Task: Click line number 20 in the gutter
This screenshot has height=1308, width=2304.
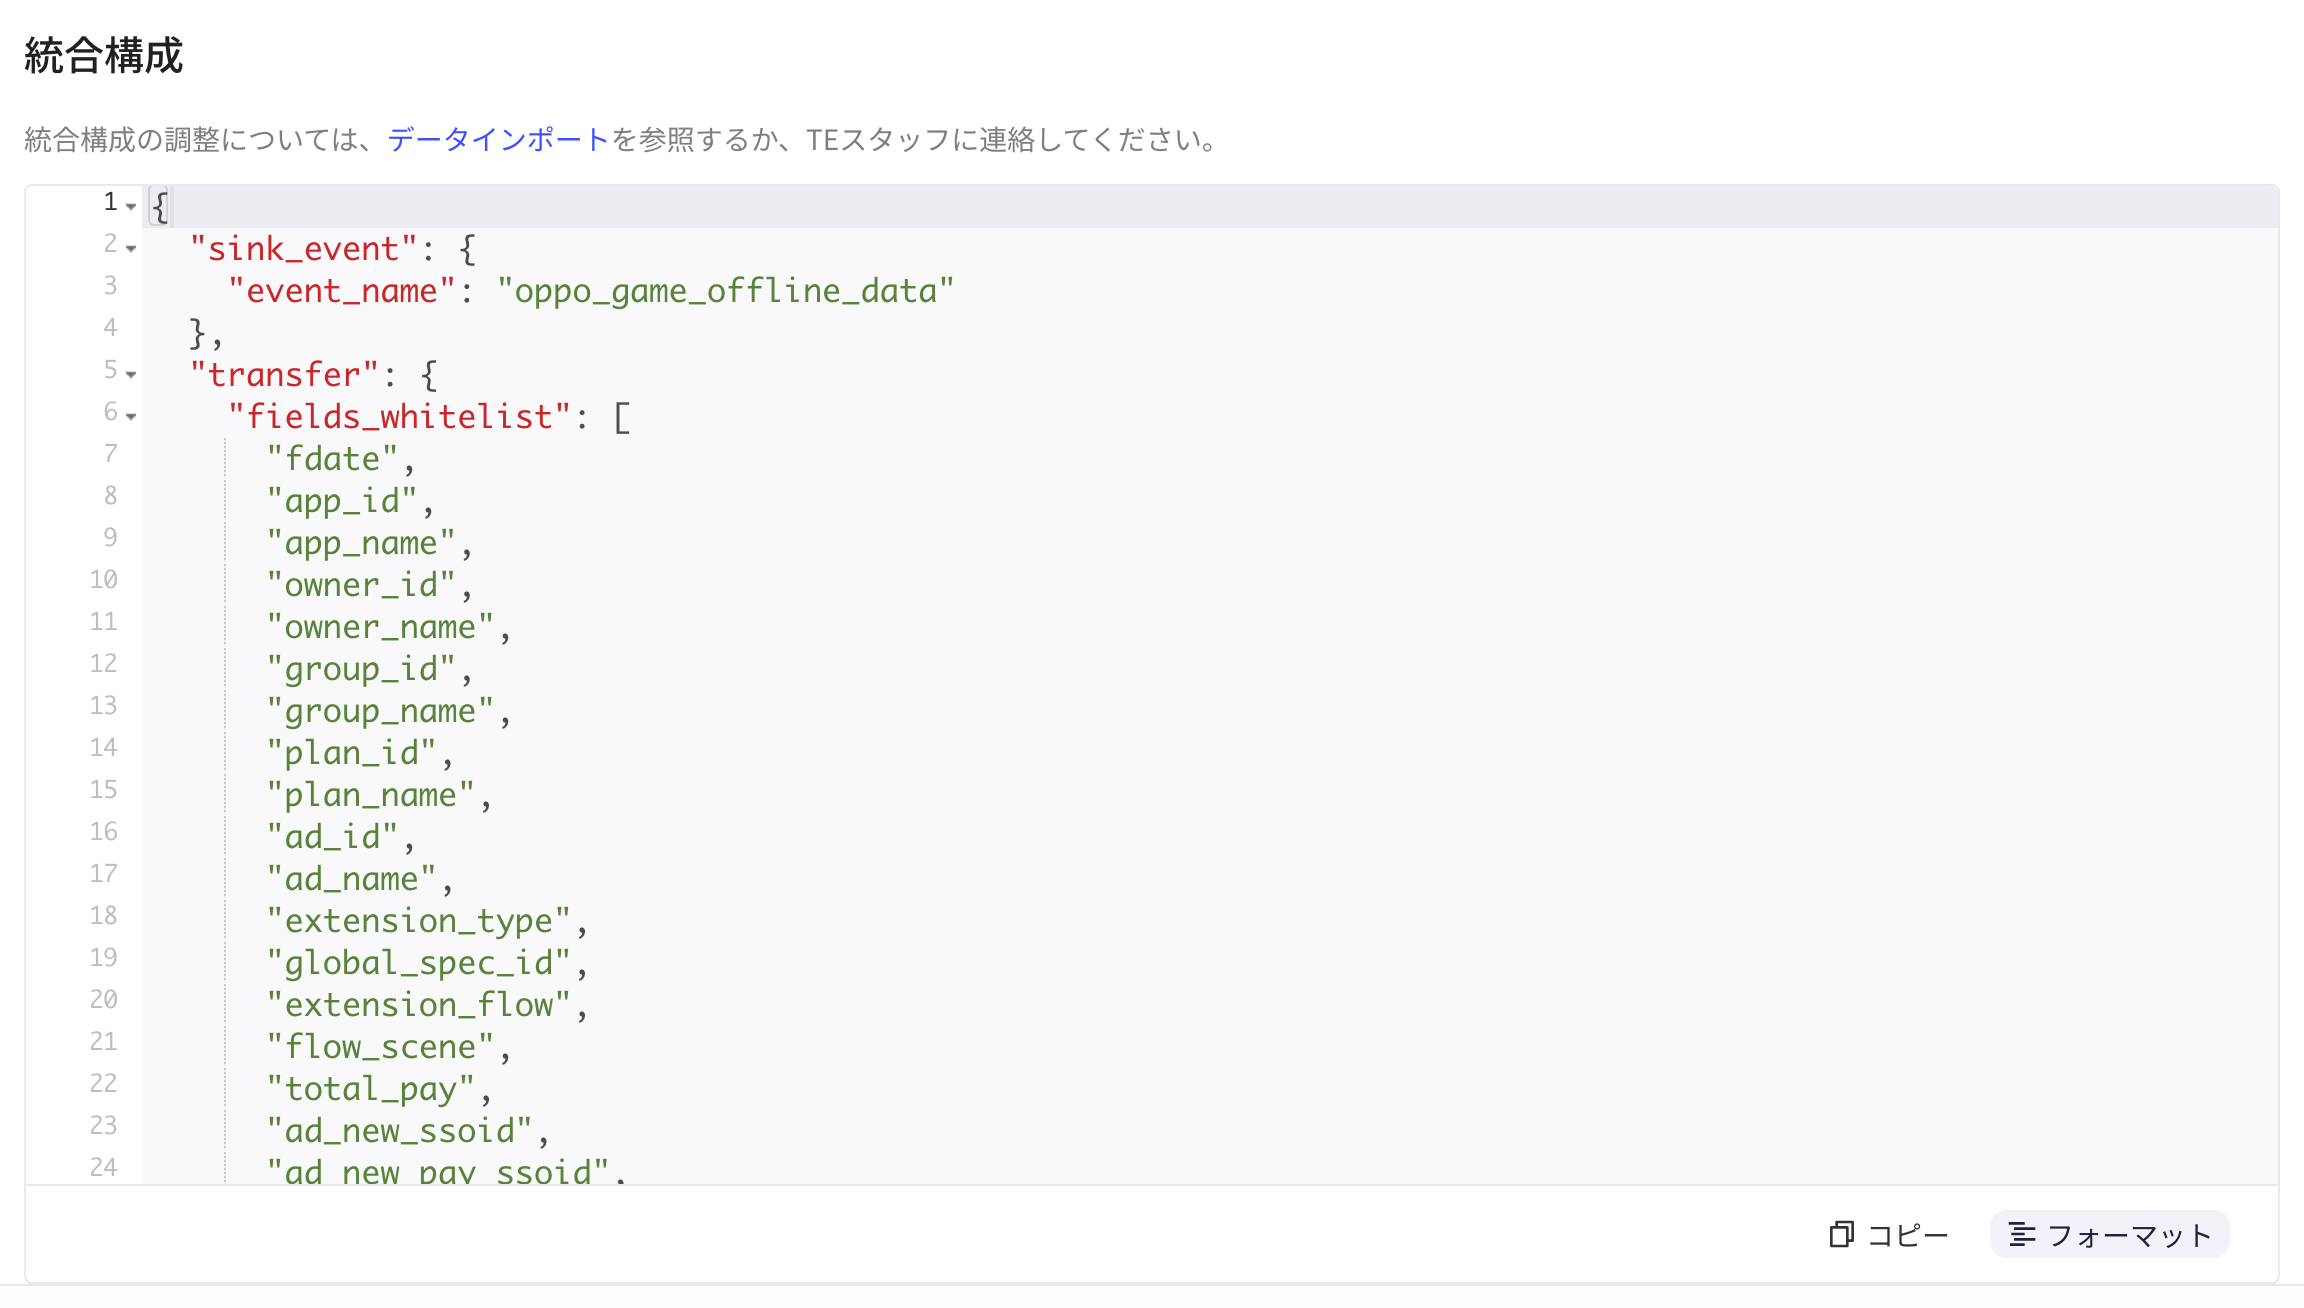Action: (104, 1000)
